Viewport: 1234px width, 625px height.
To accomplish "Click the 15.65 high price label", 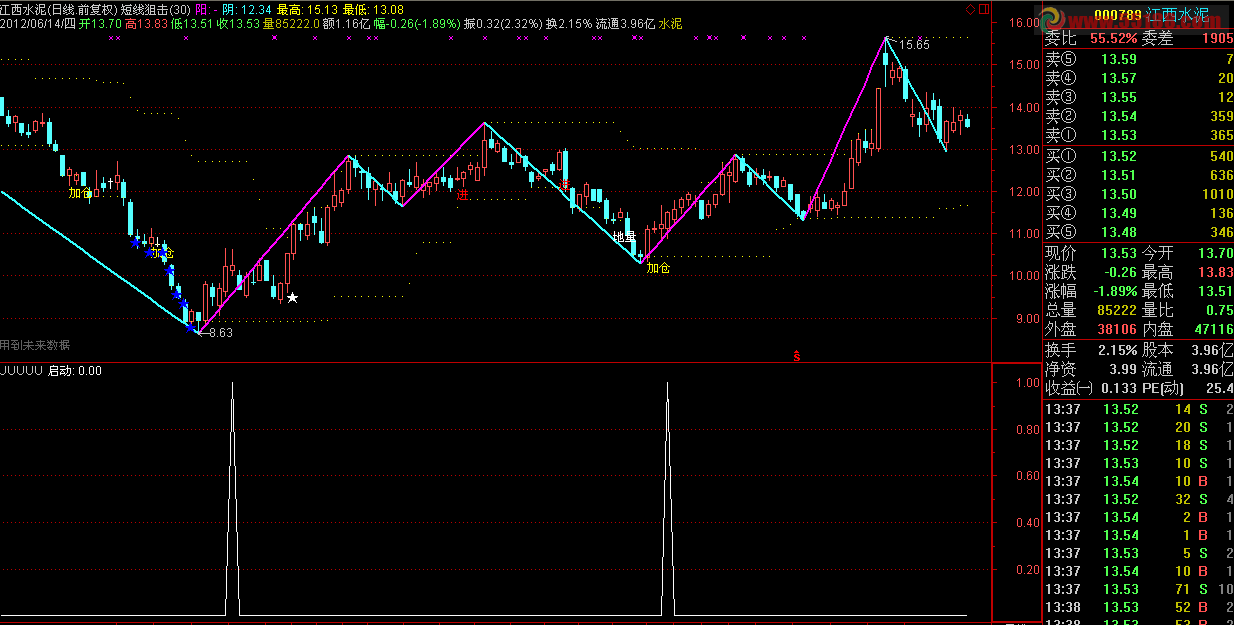I will [x=912, y=45].
